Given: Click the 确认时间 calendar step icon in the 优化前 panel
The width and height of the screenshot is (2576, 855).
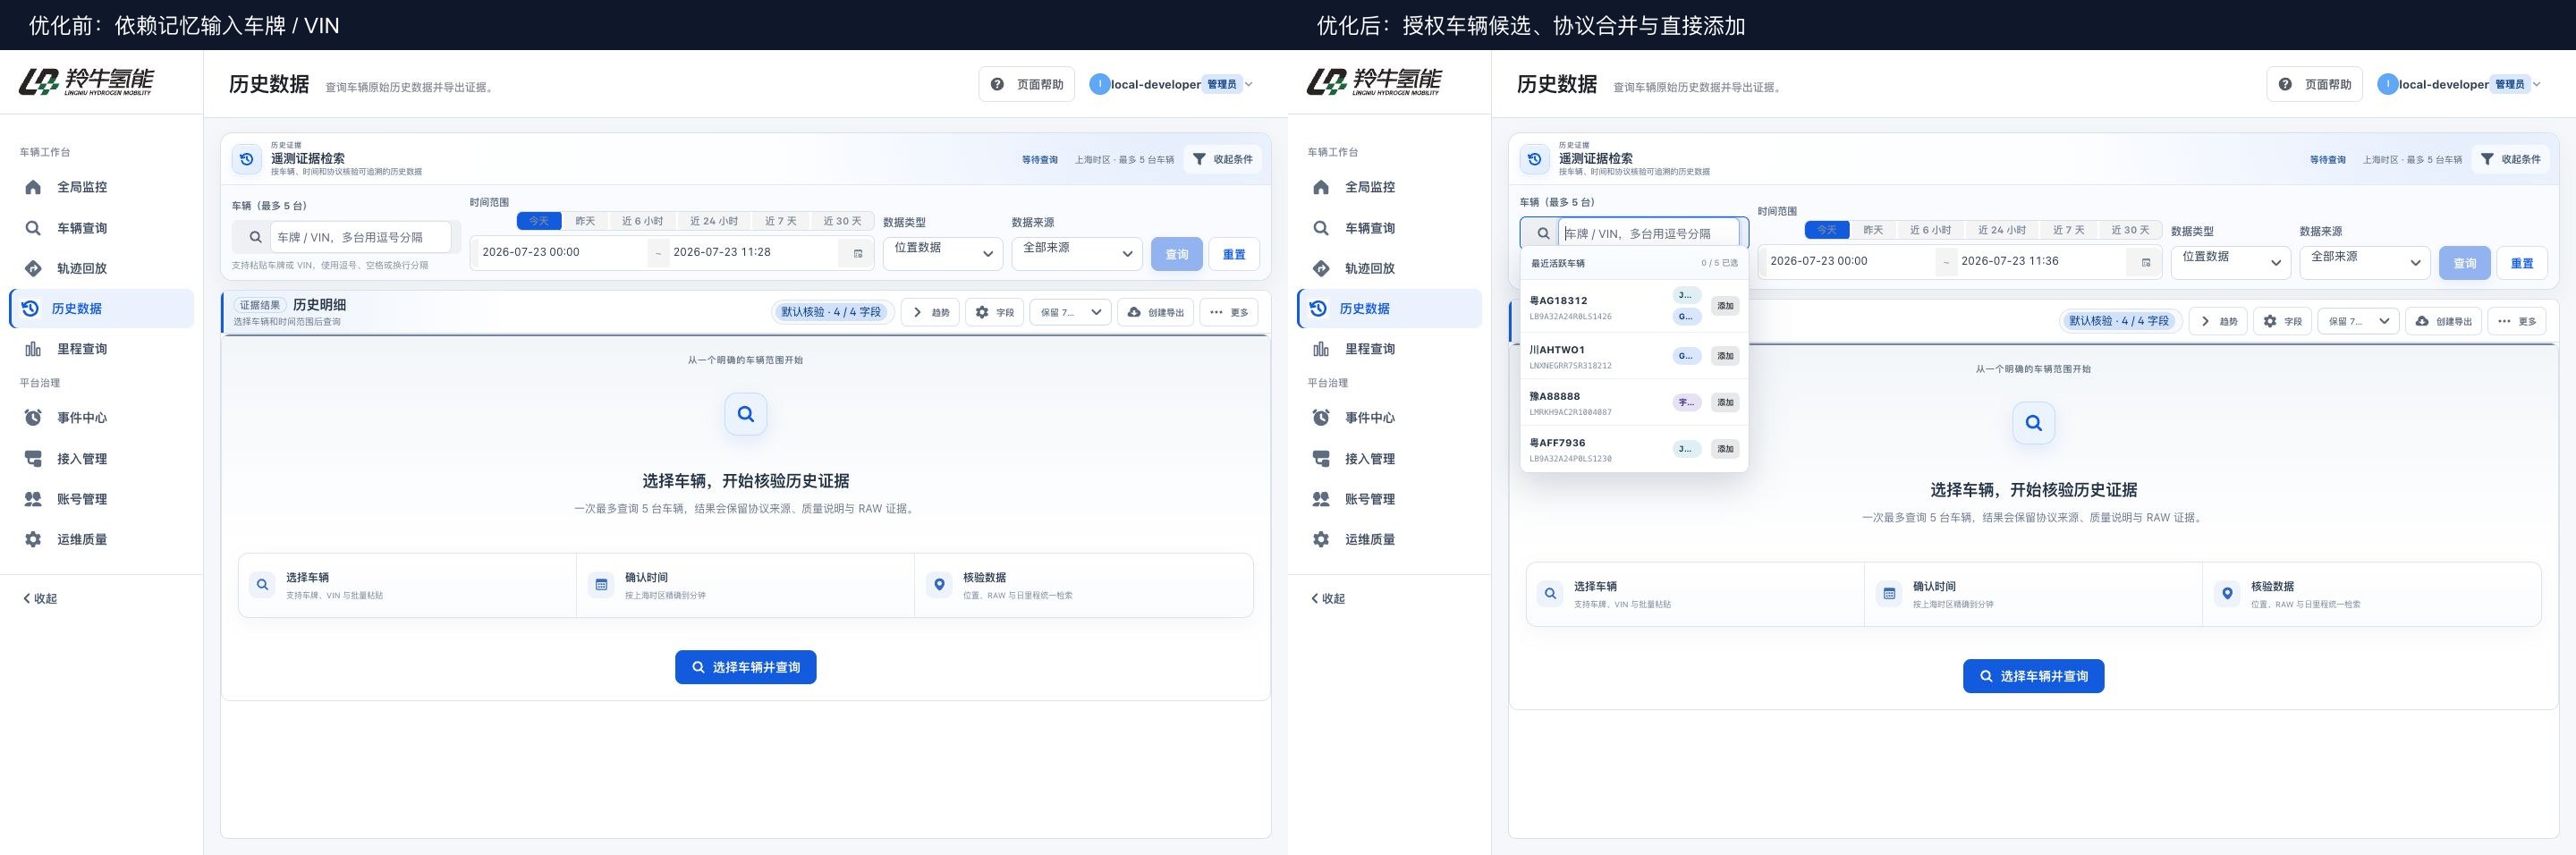Looking at the screenshot, I should [601, 585].
